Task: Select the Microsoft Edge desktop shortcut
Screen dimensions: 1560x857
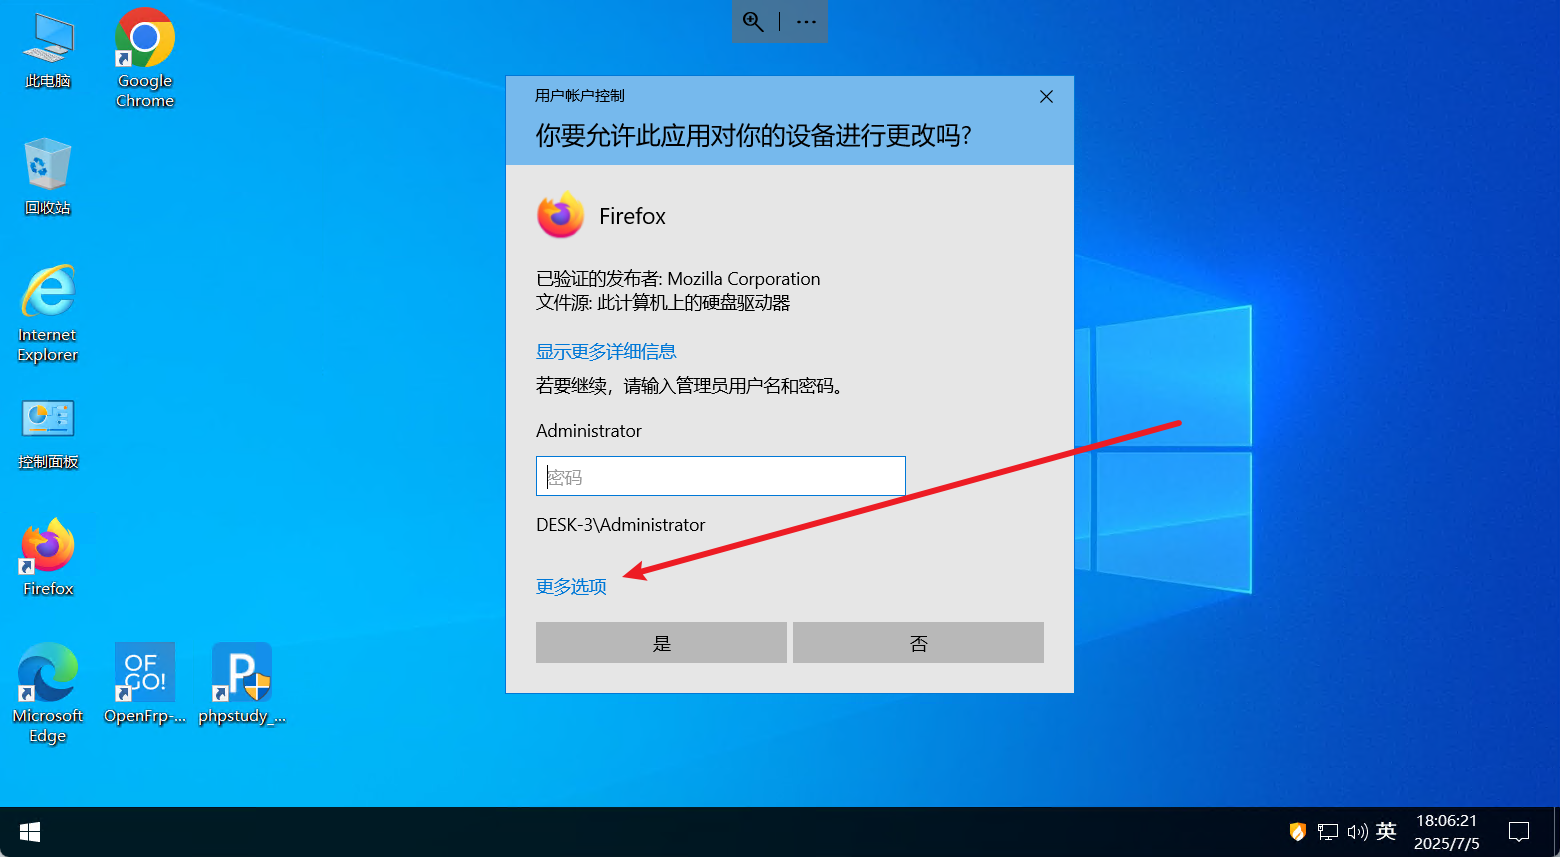Action: coord(48,693)
